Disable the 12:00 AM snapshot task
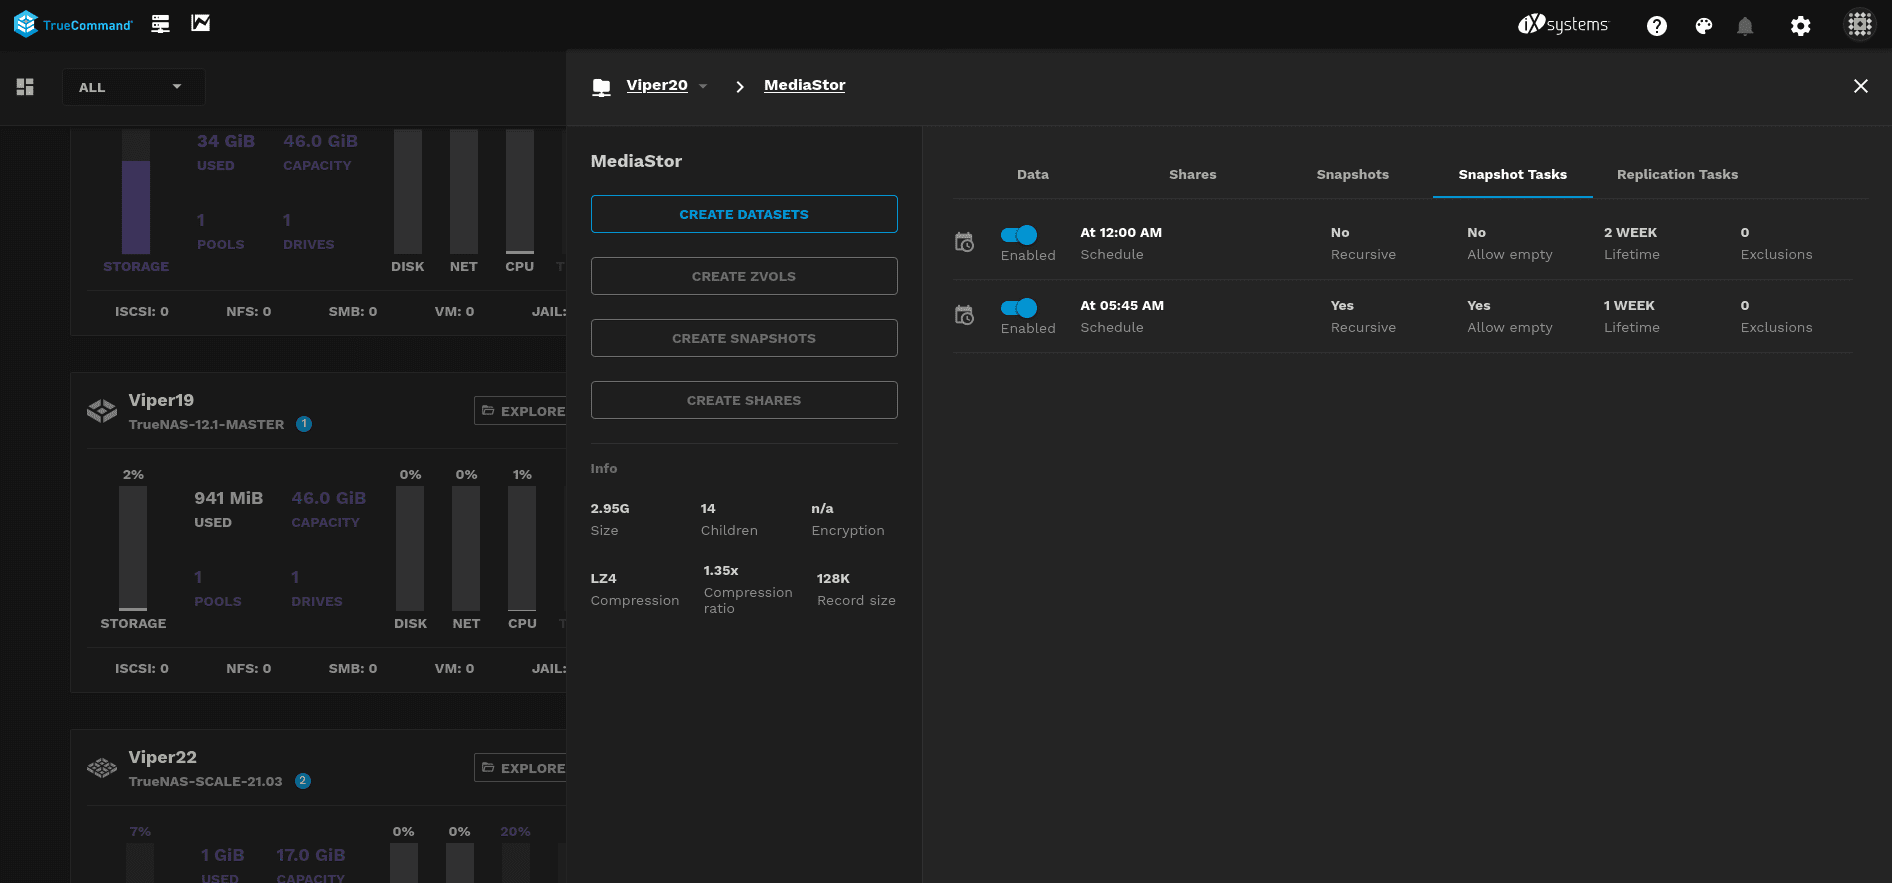The image size is (1892, 883). [x=1019, y=235]
